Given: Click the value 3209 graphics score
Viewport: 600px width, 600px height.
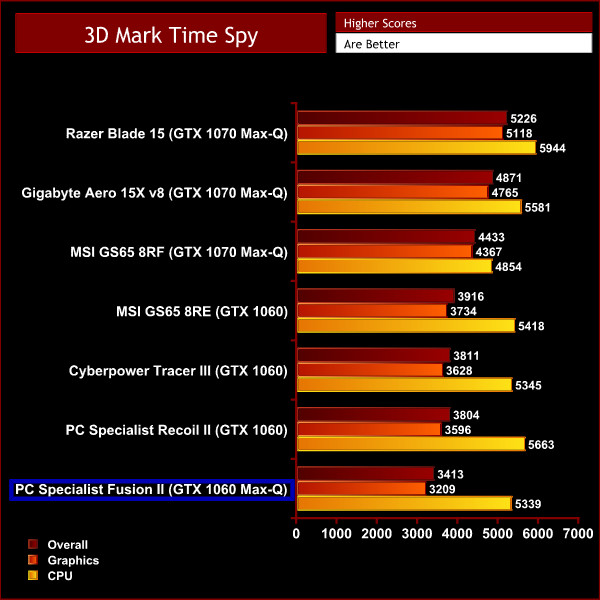Looking at the screenshot, I should (442, 489).
